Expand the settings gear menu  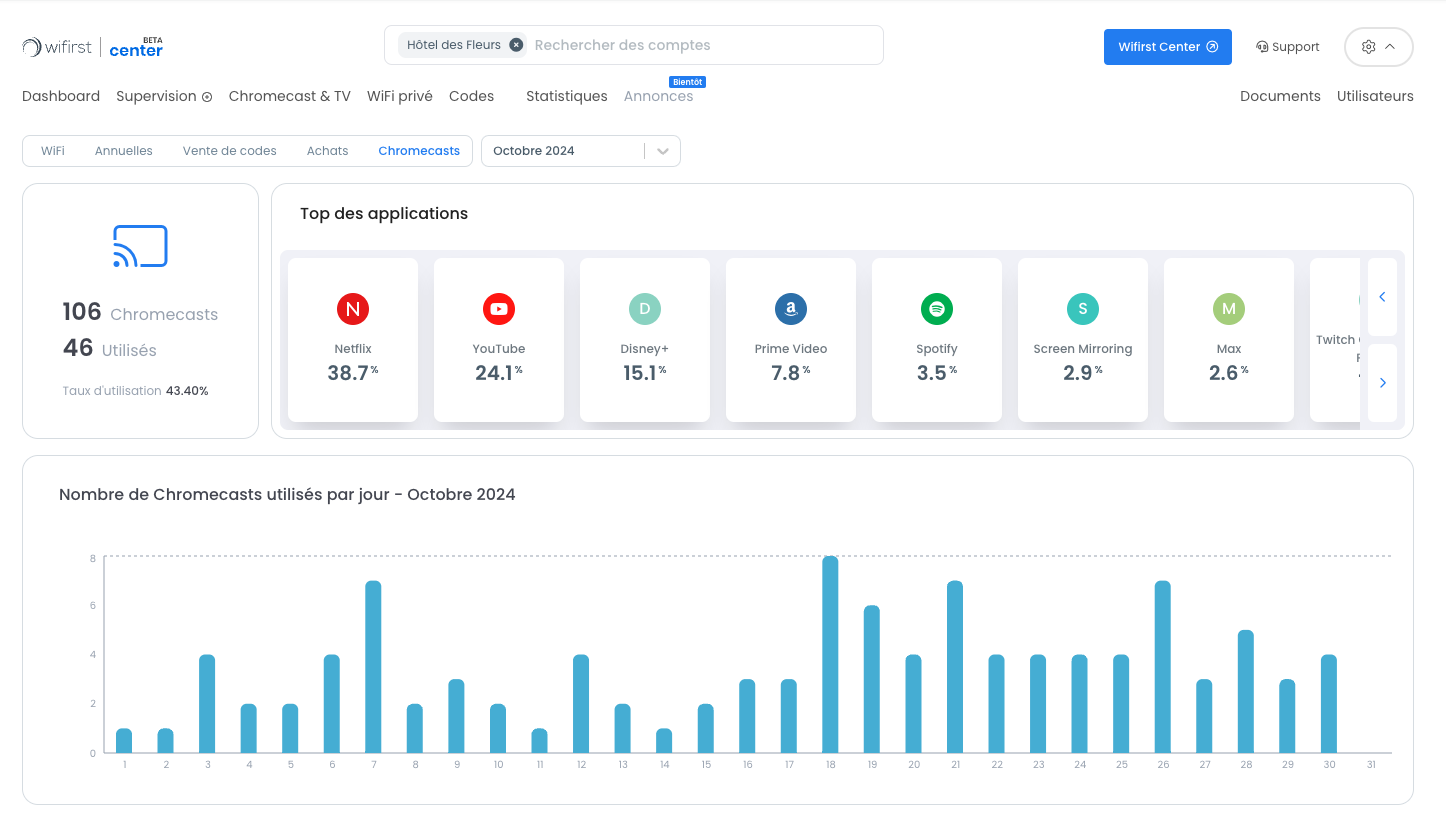click(x=1378, y=47)
